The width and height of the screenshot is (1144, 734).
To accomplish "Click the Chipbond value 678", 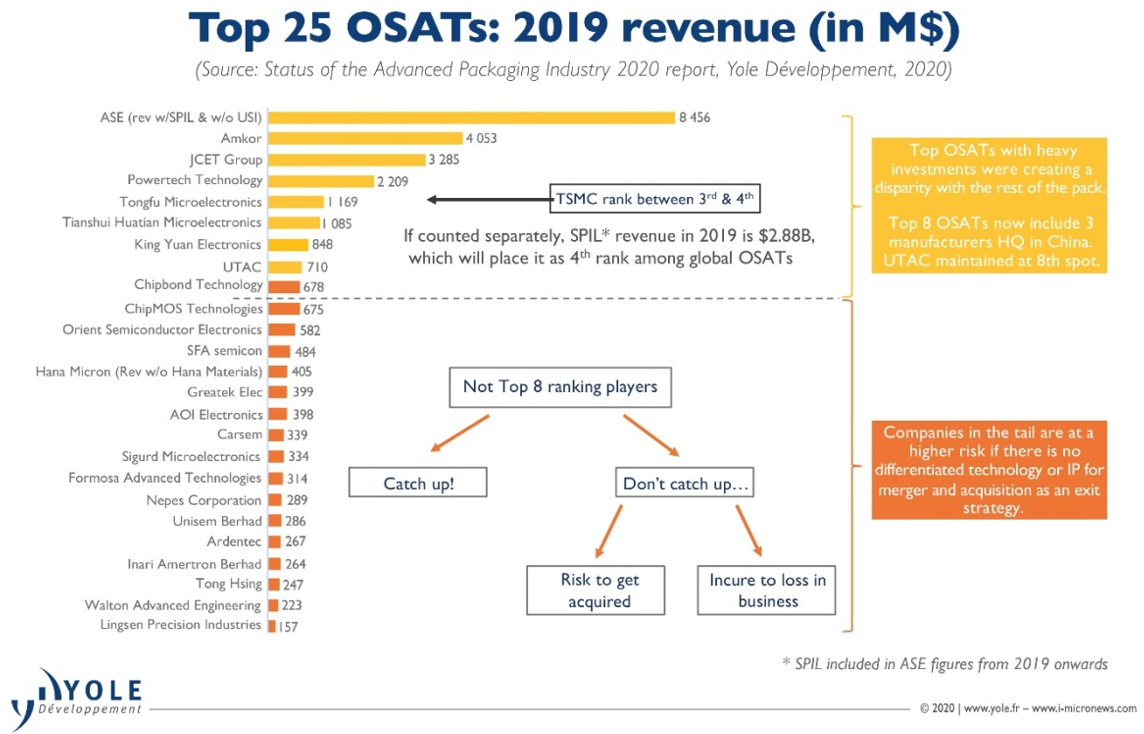I will point(313,287).
